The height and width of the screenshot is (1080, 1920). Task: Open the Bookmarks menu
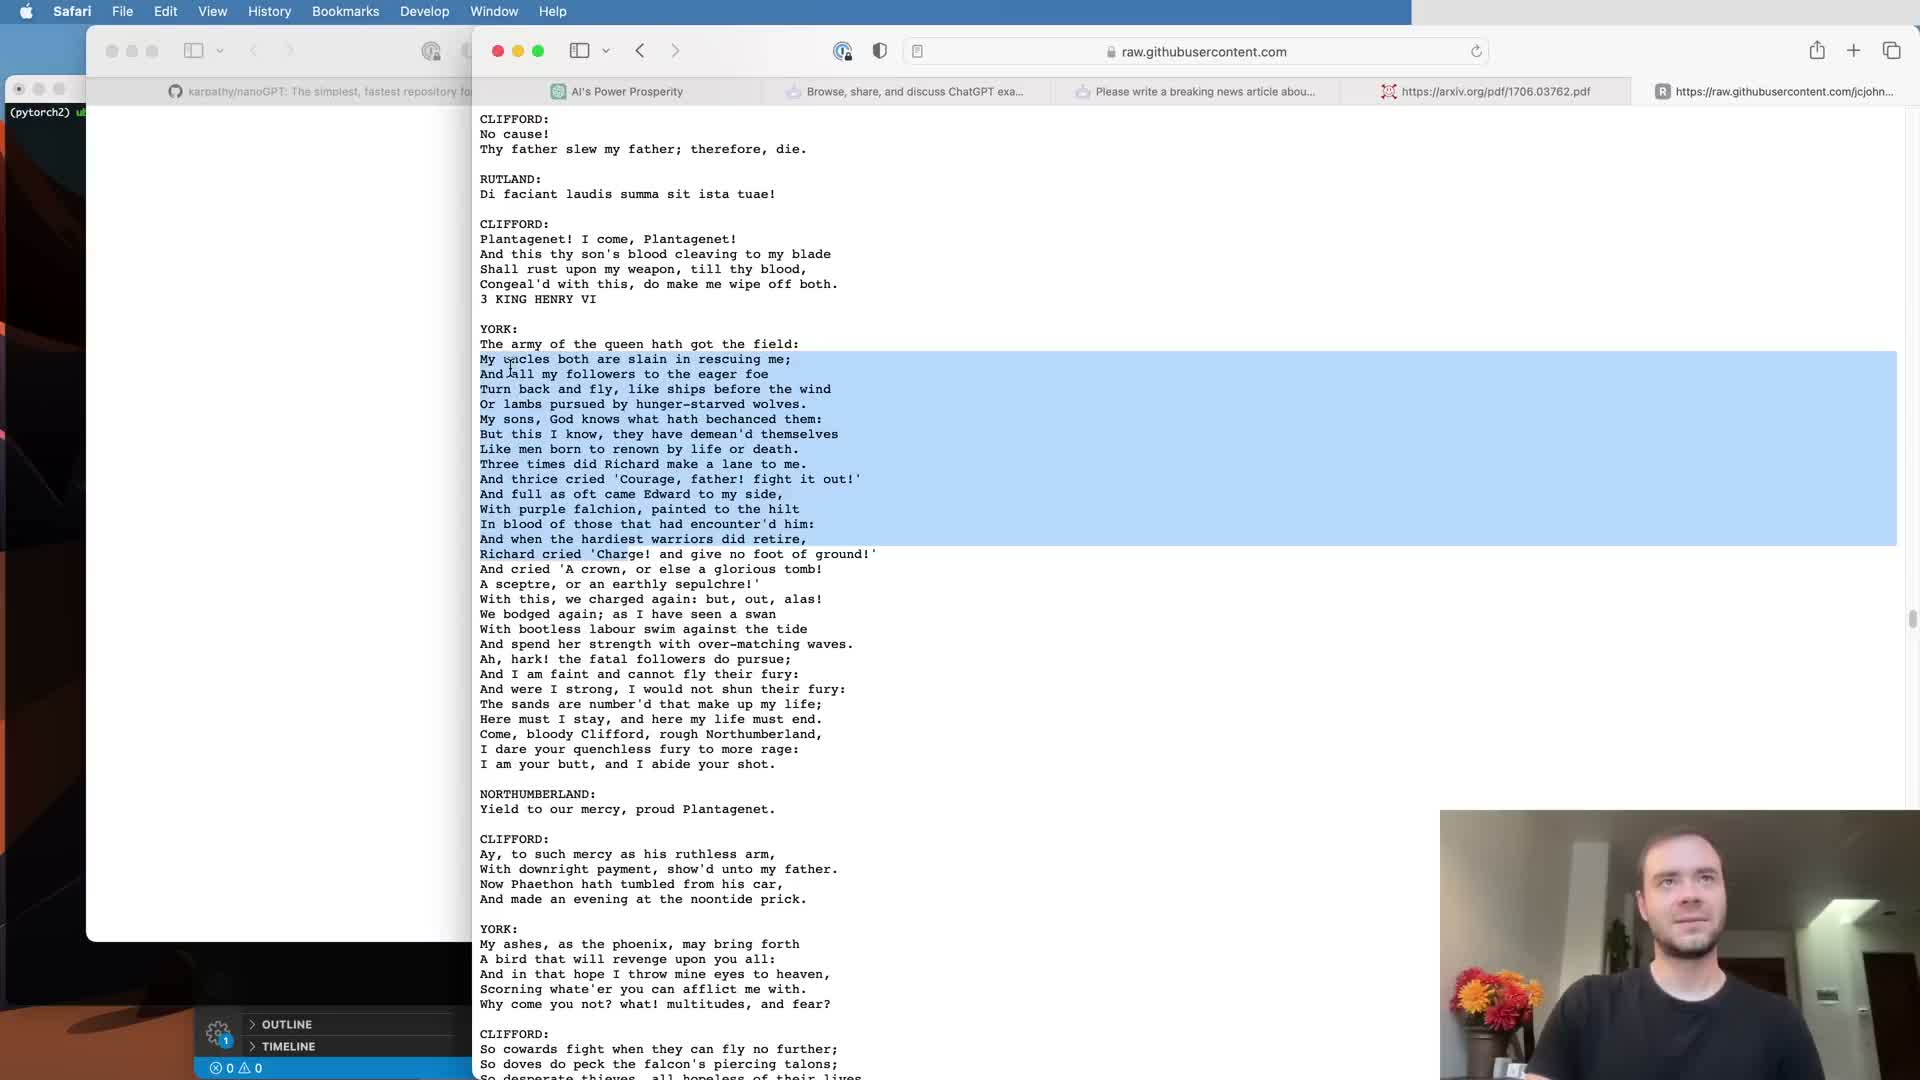tap(345, 11)
